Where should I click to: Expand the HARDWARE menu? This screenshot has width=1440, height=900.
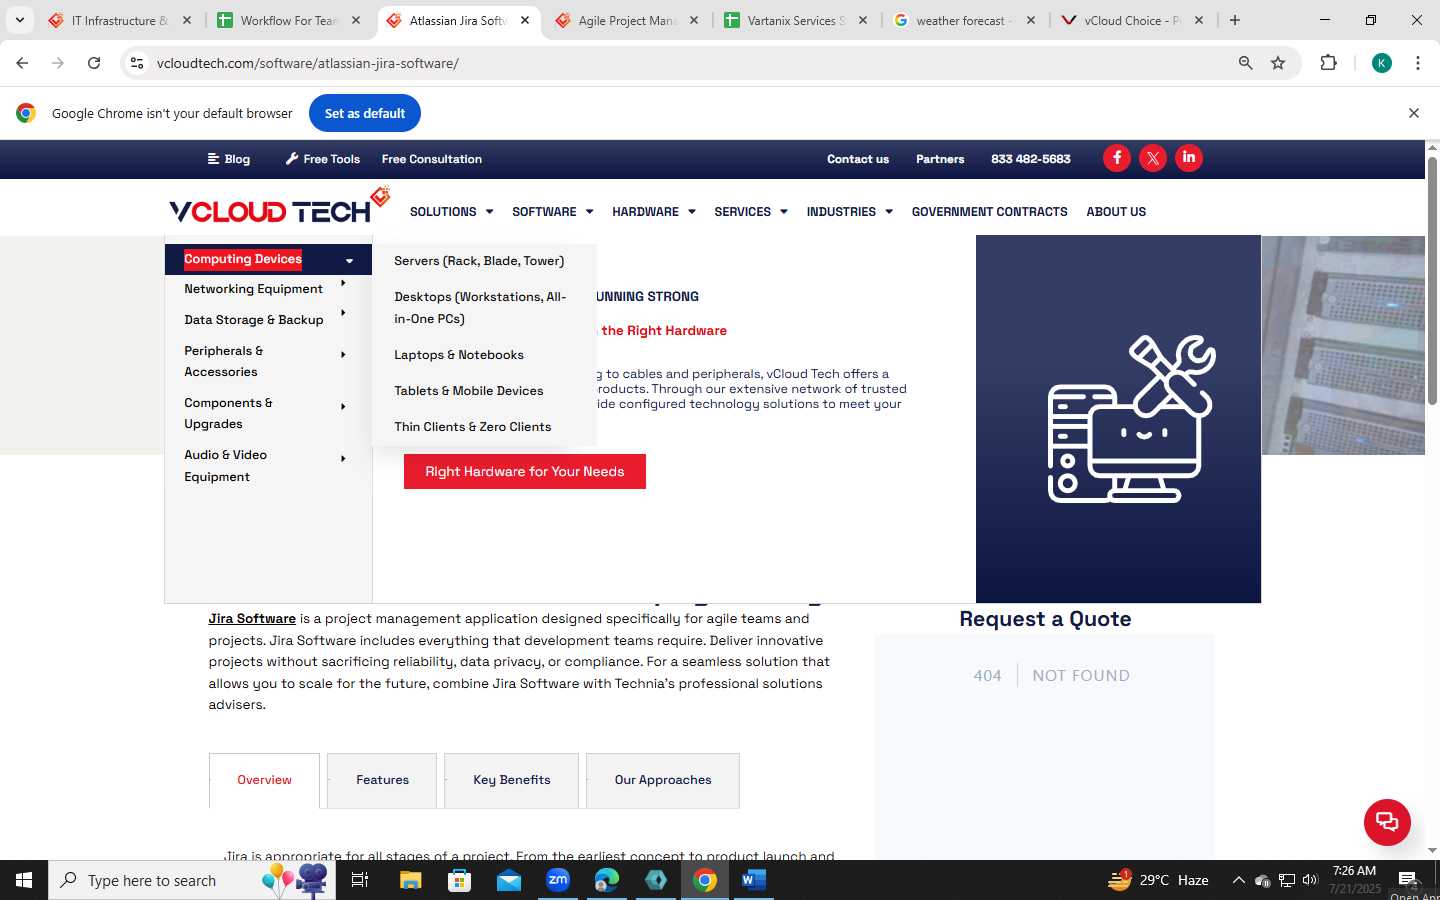(653, 212)
